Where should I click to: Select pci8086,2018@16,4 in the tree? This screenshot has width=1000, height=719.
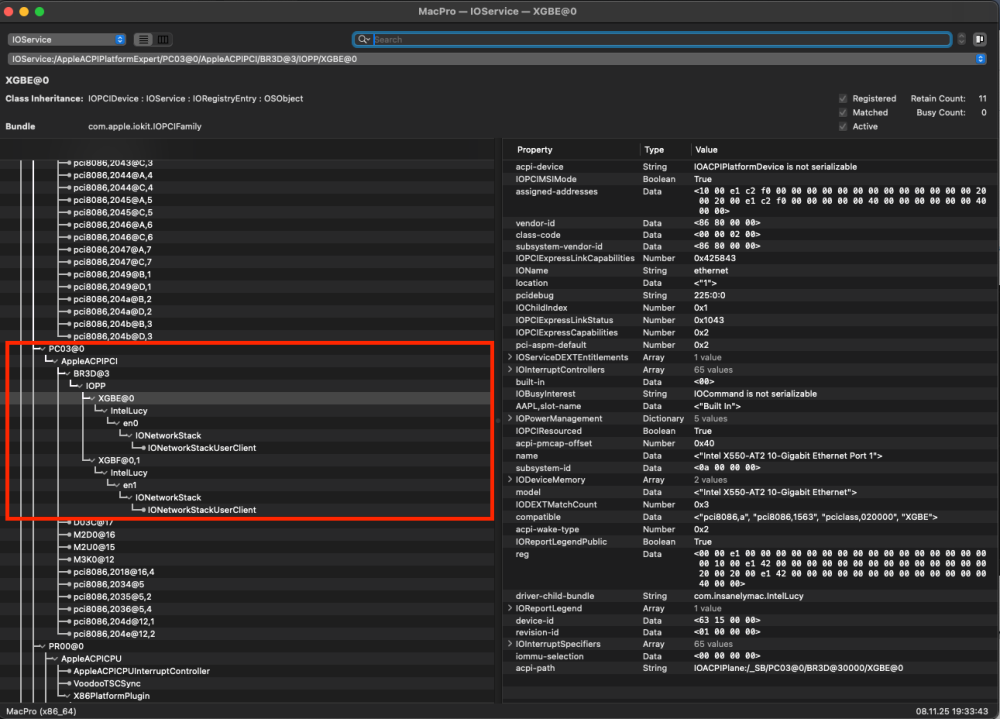pyautogui.click(x=114, y=572)
